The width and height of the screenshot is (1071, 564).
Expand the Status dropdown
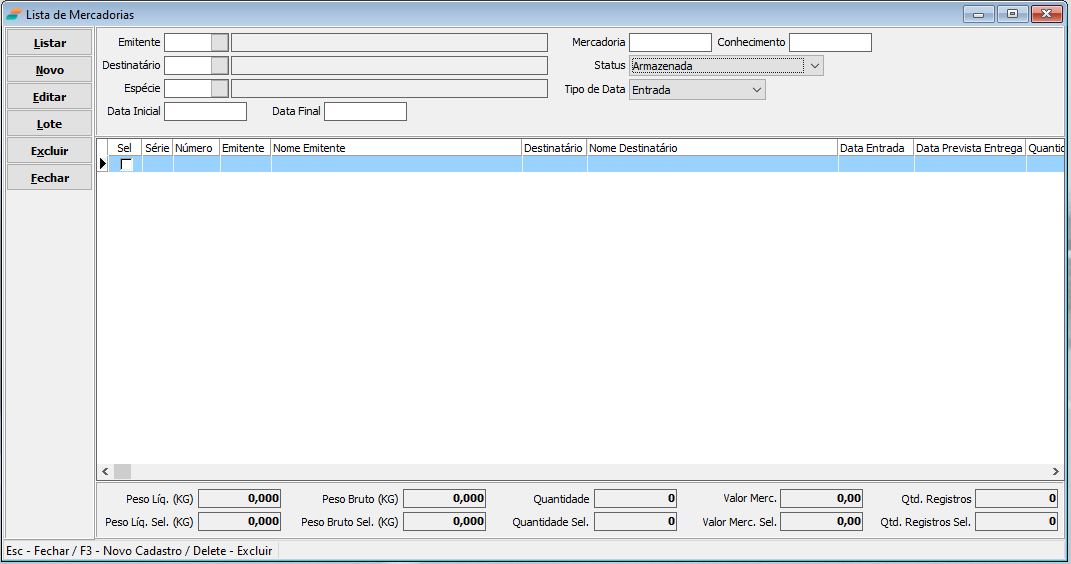(x=814, y=66)
